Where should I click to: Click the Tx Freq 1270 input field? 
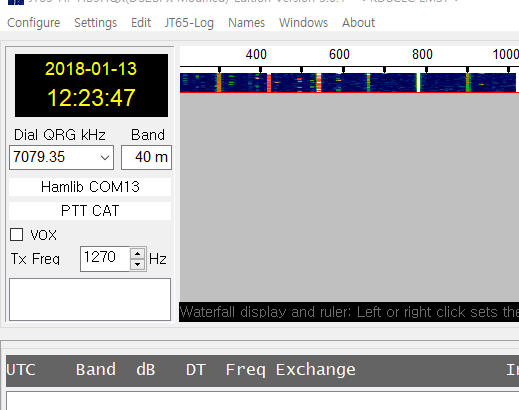coord(105,259)
